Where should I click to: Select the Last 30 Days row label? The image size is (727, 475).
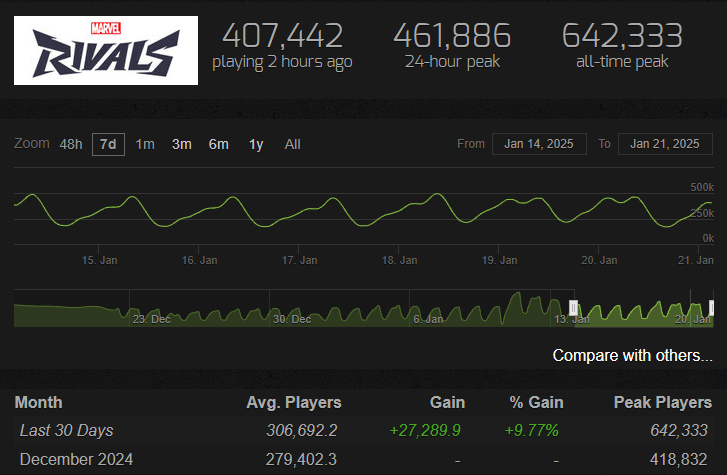point(66,430)
